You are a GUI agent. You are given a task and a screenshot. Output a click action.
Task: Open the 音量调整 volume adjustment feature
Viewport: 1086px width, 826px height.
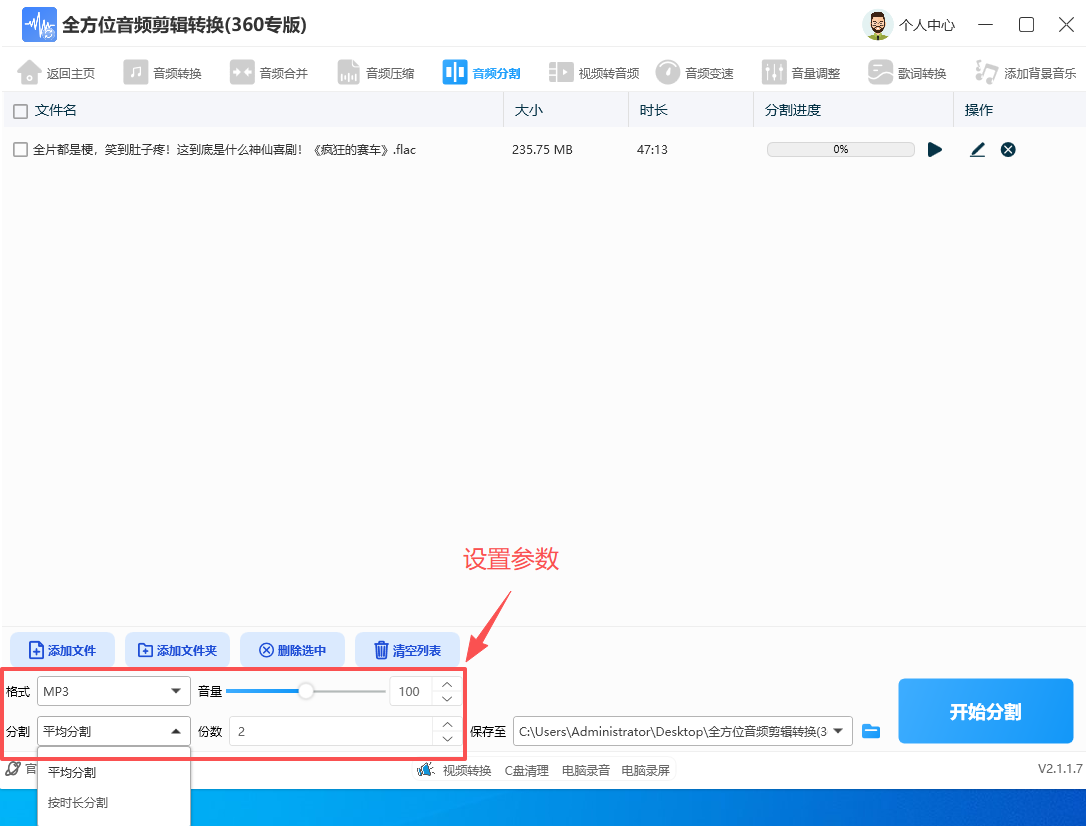click(x=799, y=71)
